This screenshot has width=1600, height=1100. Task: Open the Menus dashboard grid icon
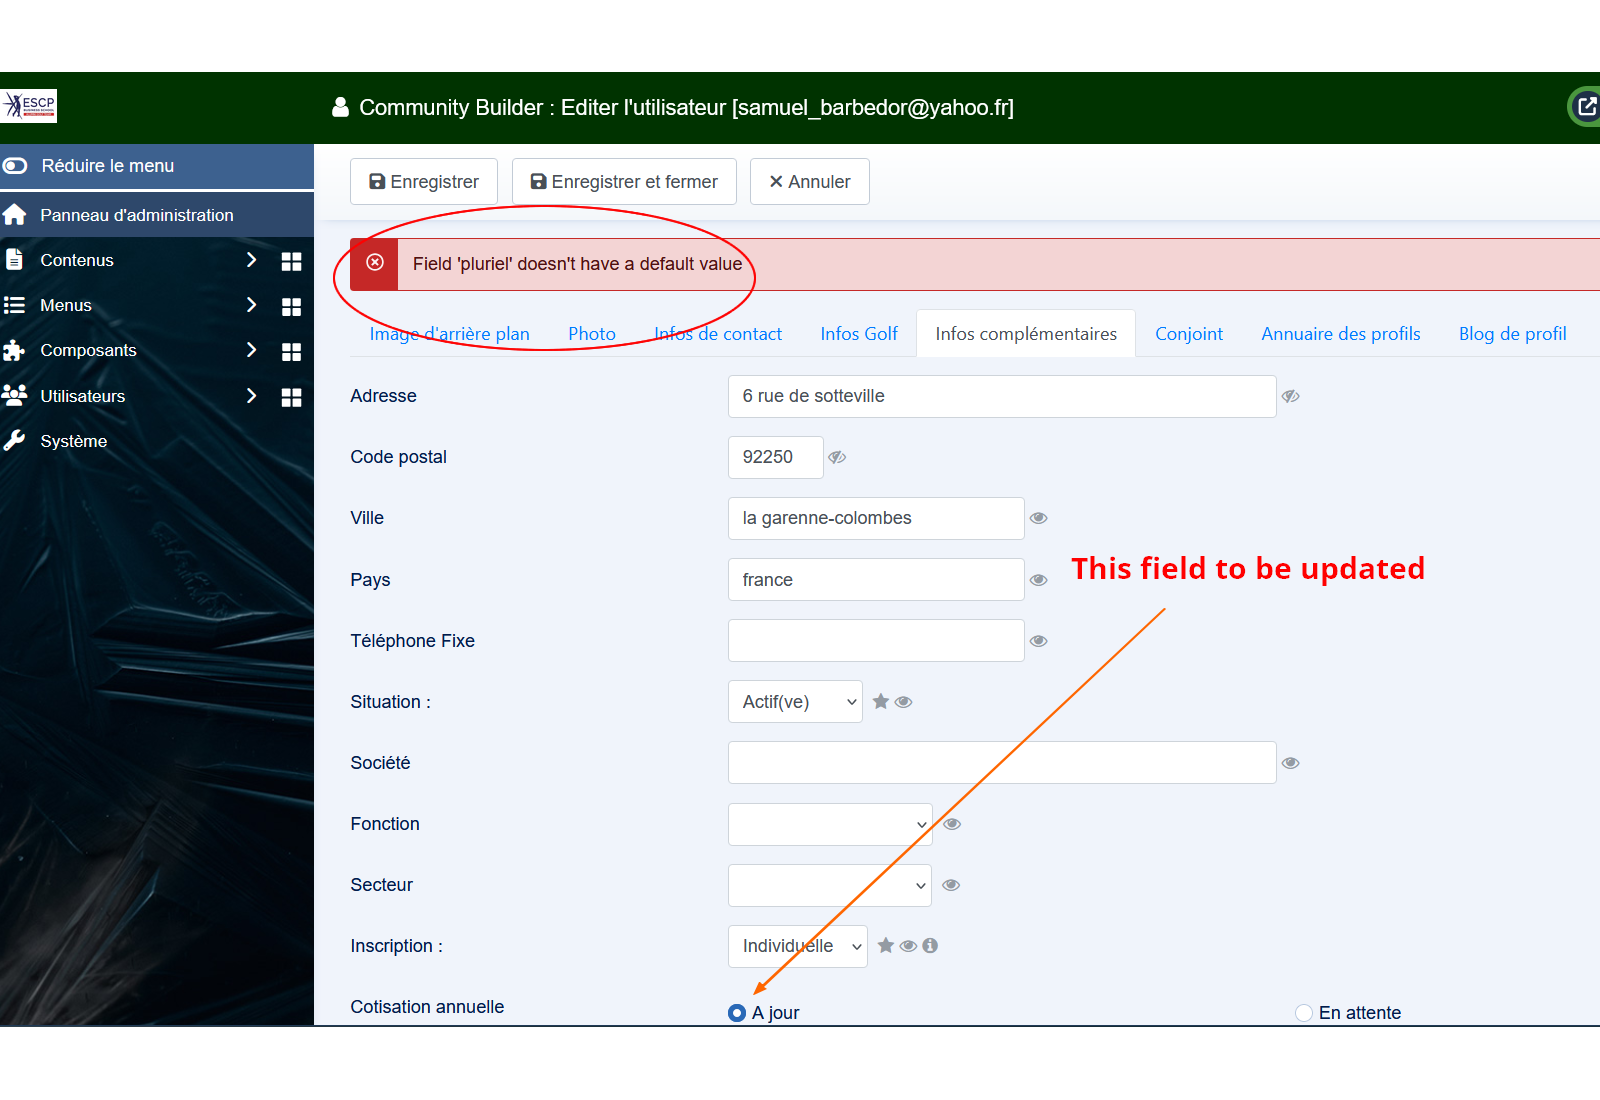coord(291,306)
